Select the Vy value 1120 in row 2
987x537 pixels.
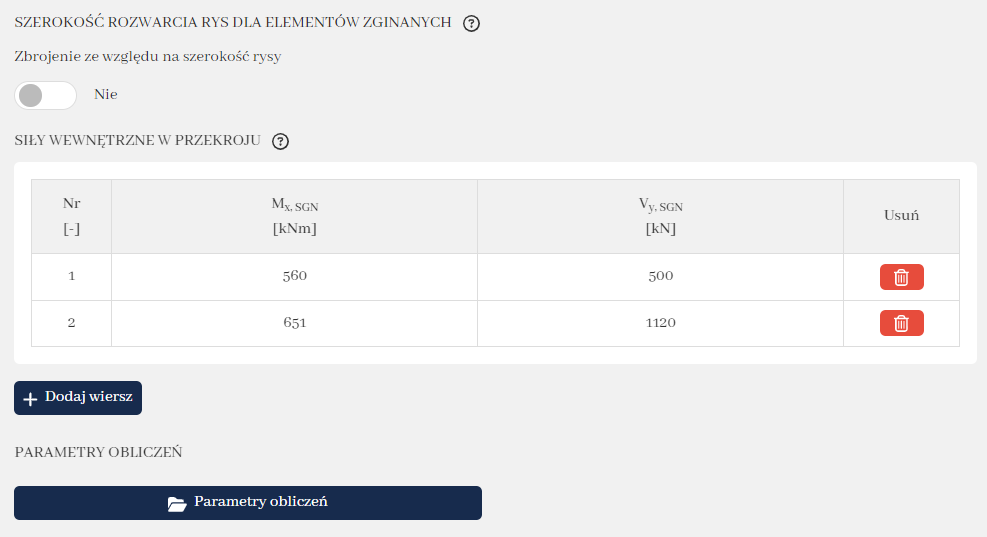(x=660, y=323)
